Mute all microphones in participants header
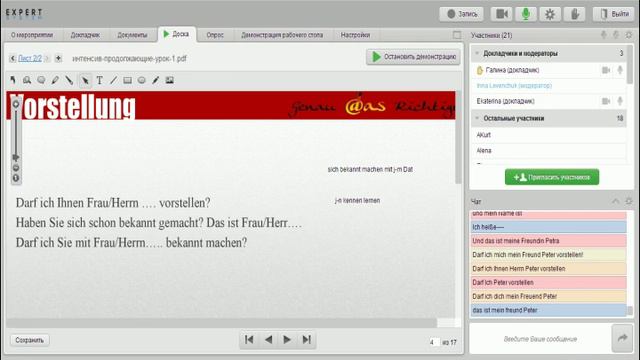The image size is (640, 360). 604,35
